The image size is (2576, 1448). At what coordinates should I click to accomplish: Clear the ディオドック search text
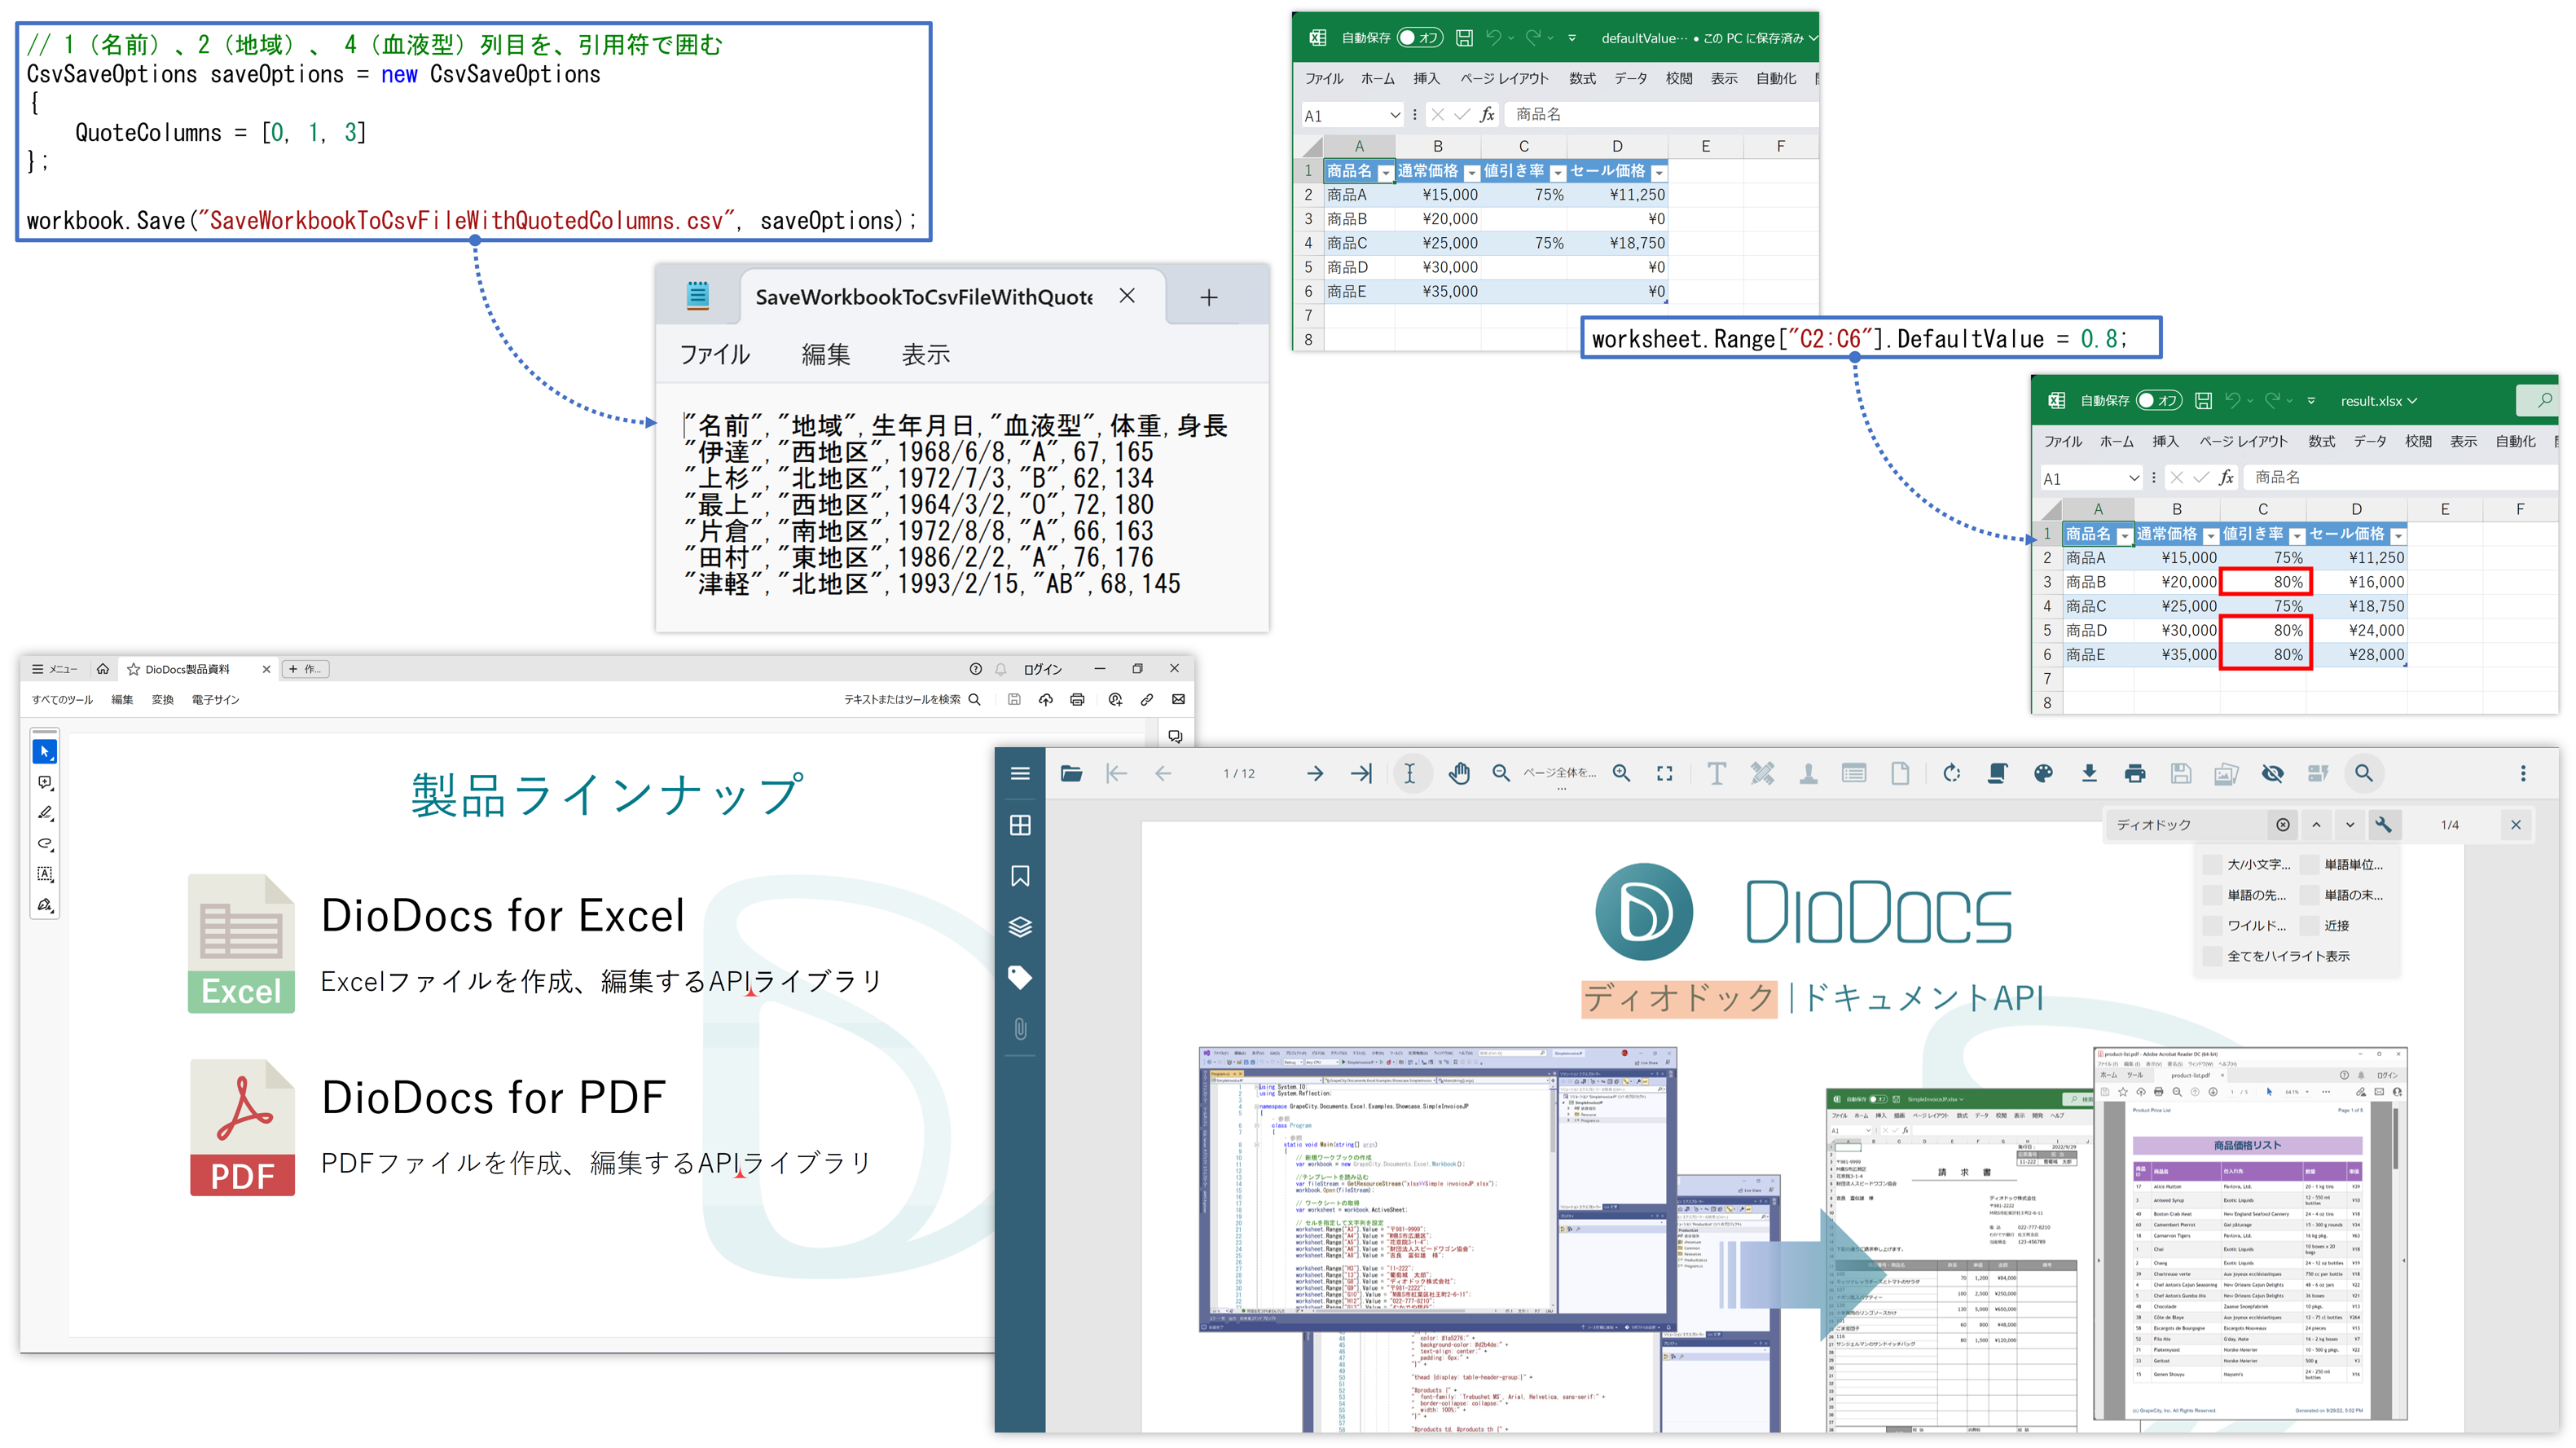pyautogui.click(x=2283, y=825)
